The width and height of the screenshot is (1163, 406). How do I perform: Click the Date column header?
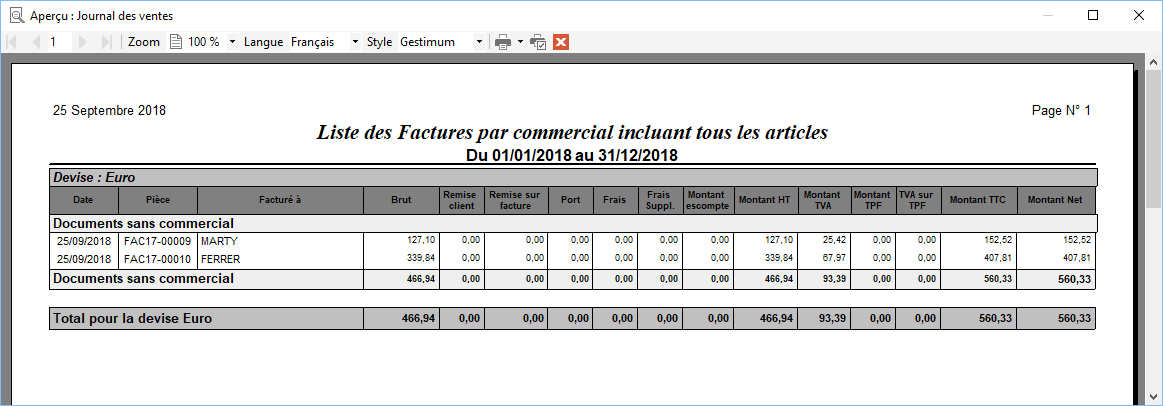coord(83,200)
